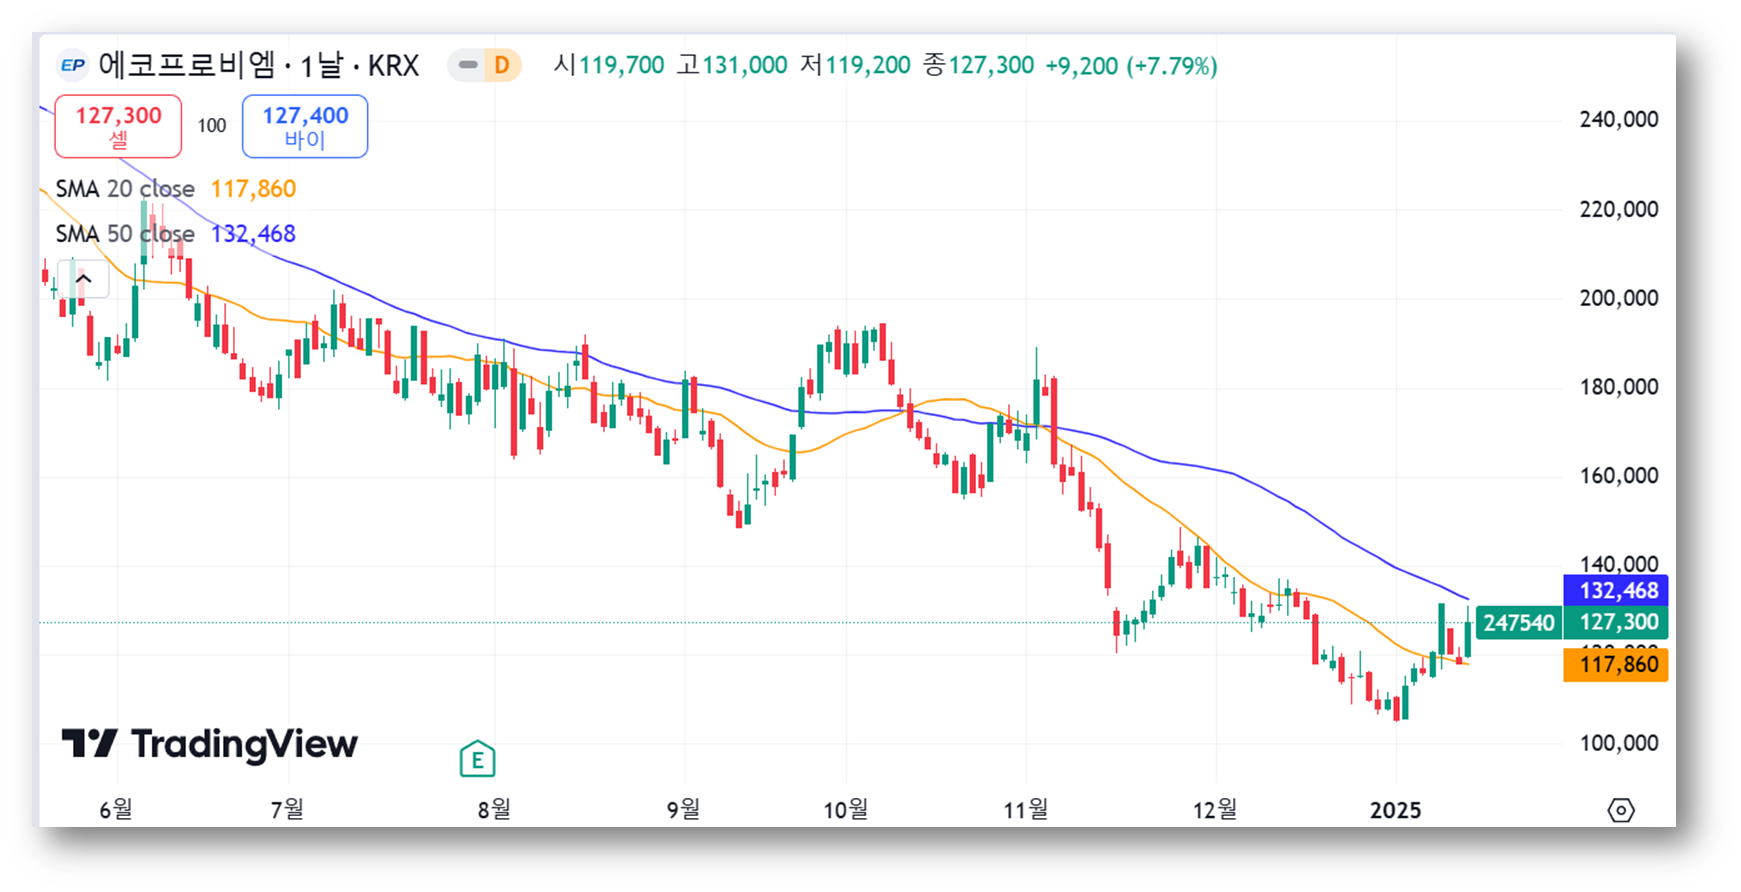Click the 6월 label on time axis
Image resolution: width=1741 pixels, height=892 pixels.
(116, 810)
